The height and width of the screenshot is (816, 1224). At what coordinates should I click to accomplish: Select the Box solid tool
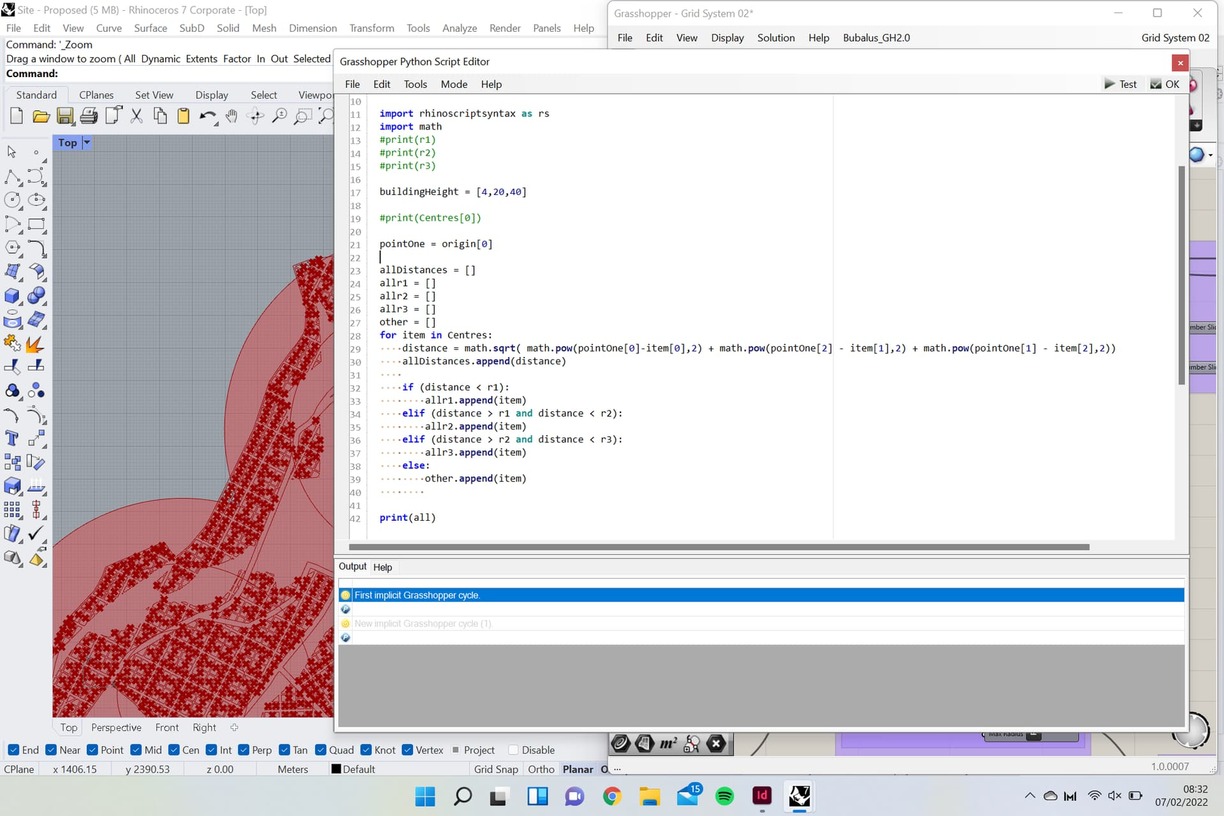click(12, 295)
